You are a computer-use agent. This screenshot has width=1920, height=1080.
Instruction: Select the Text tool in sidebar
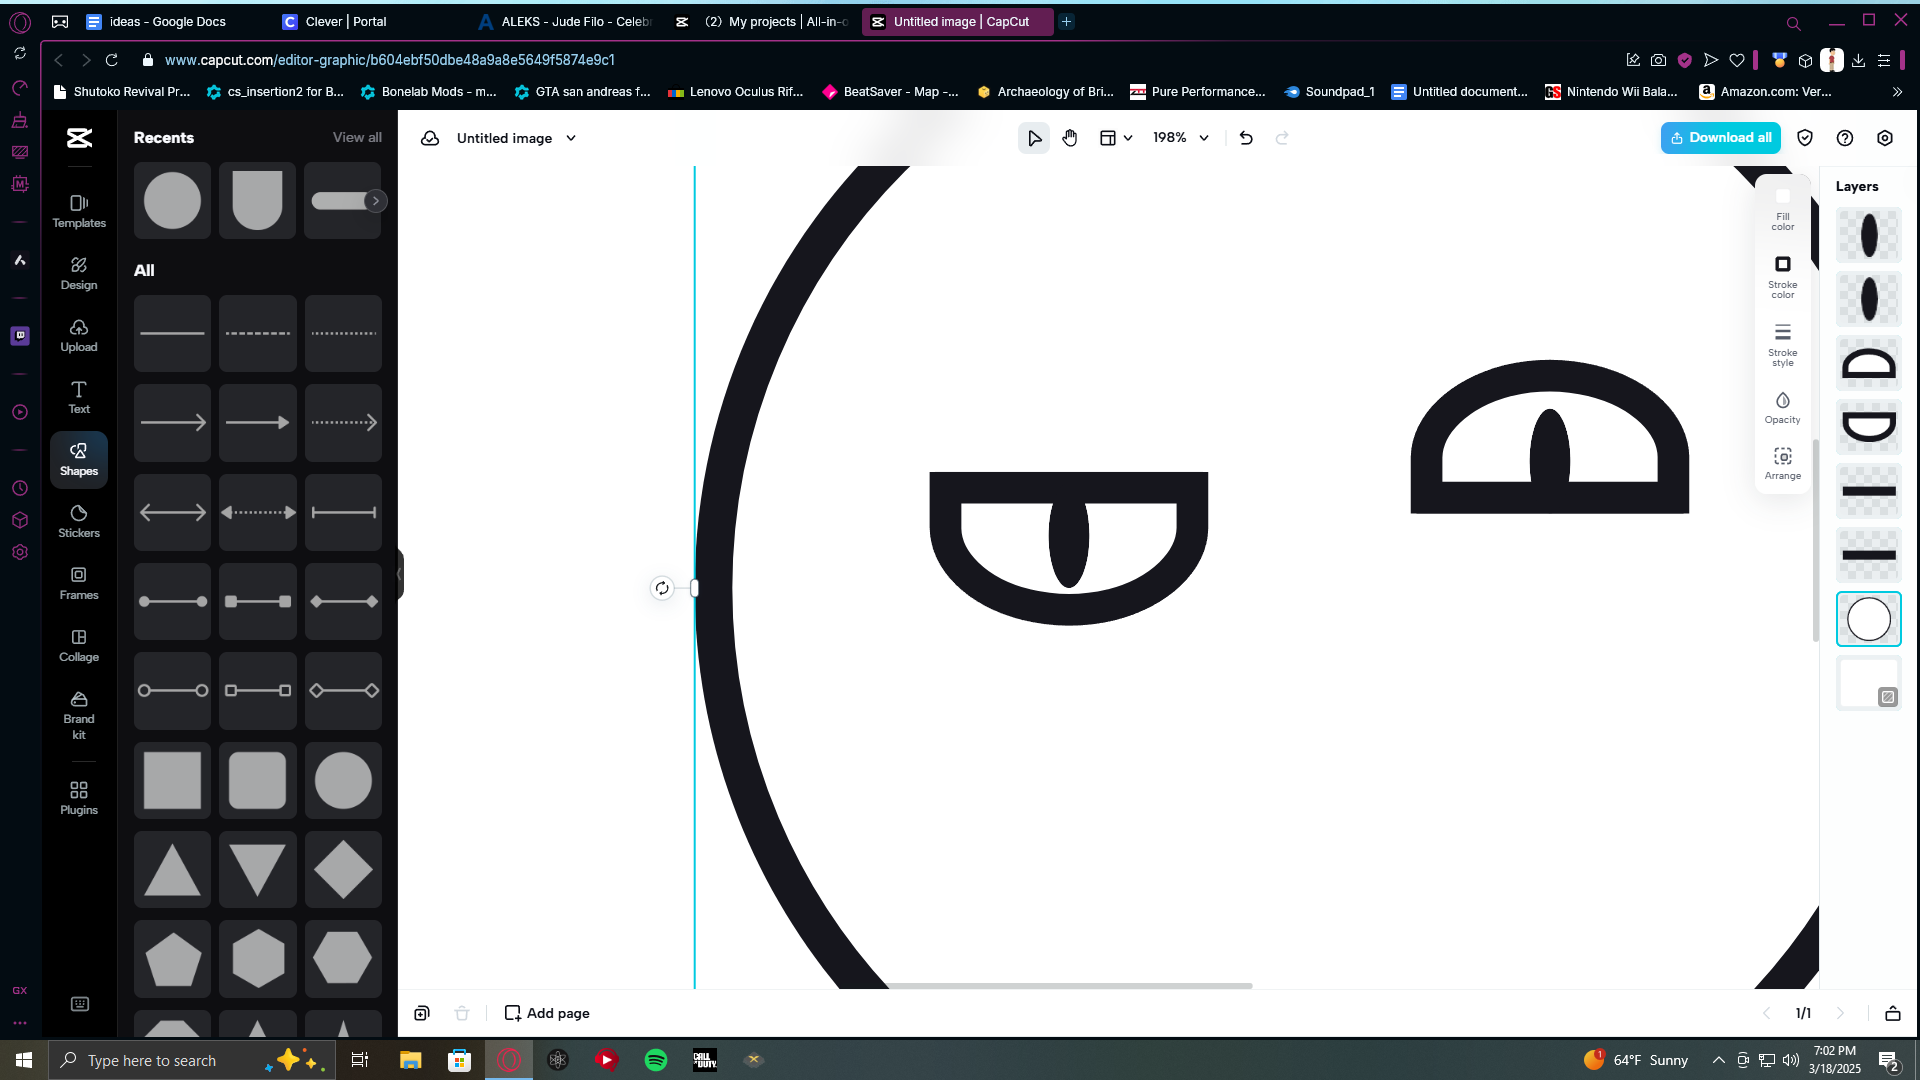pos(79,397)
